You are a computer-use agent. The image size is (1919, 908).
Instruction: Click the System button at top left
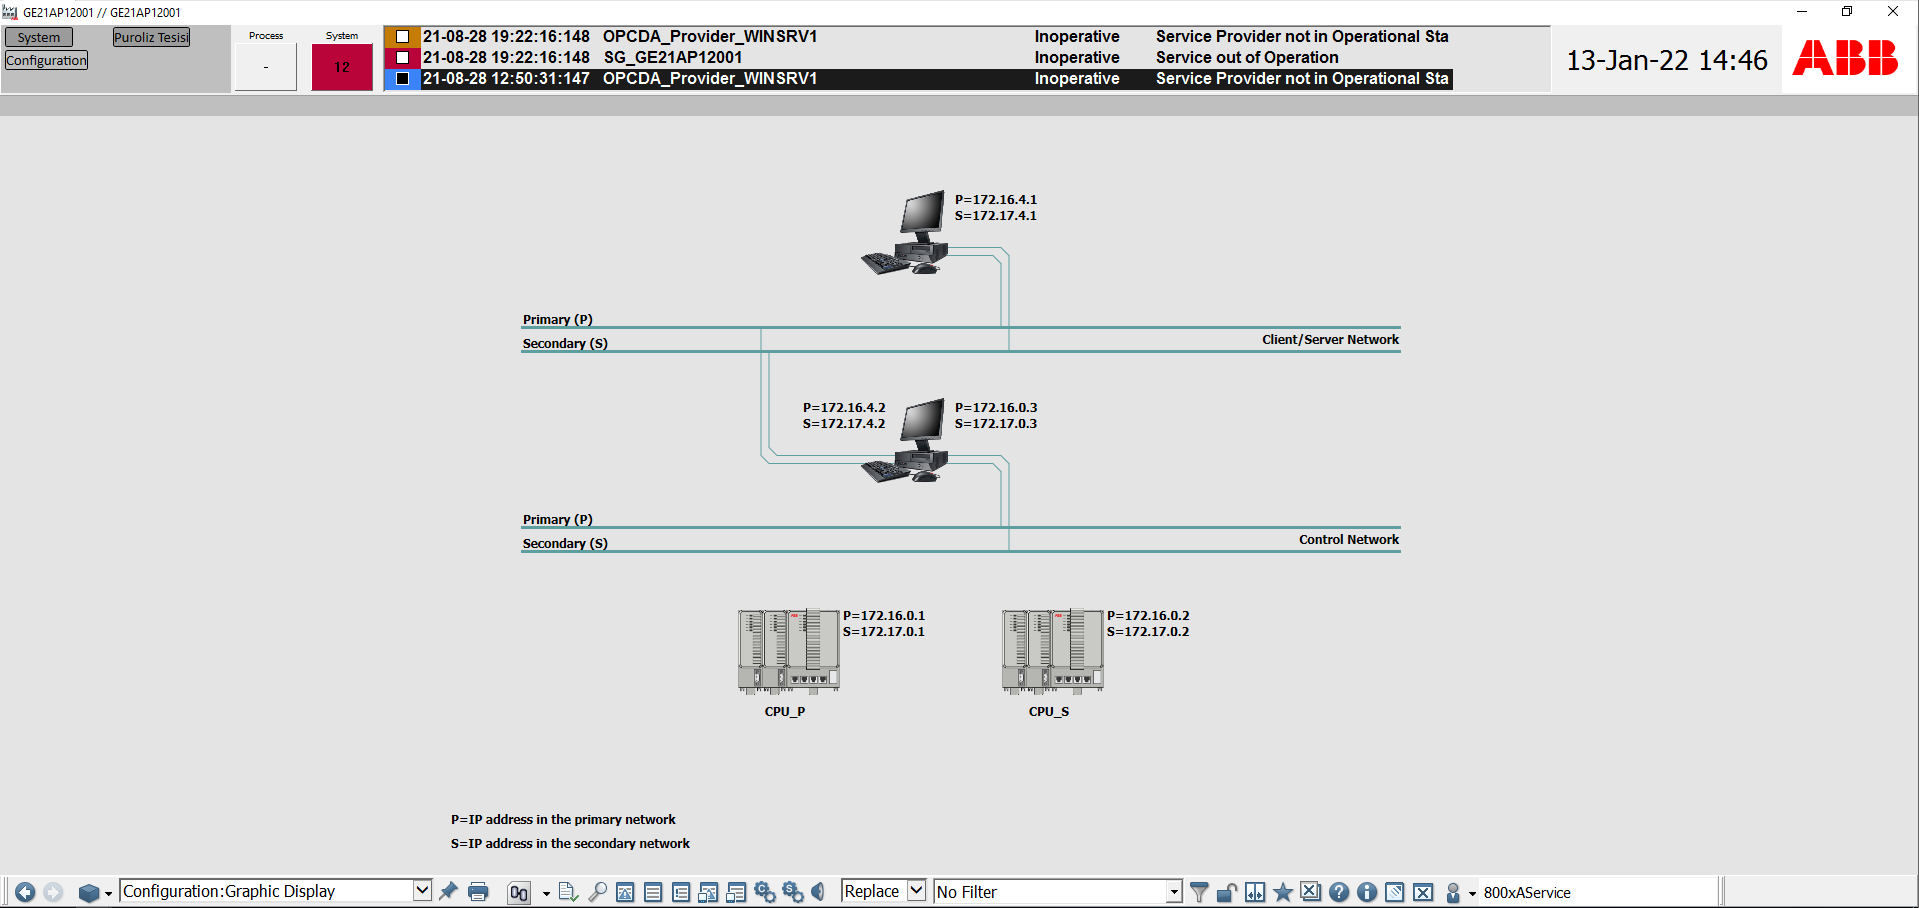(39, 38)
